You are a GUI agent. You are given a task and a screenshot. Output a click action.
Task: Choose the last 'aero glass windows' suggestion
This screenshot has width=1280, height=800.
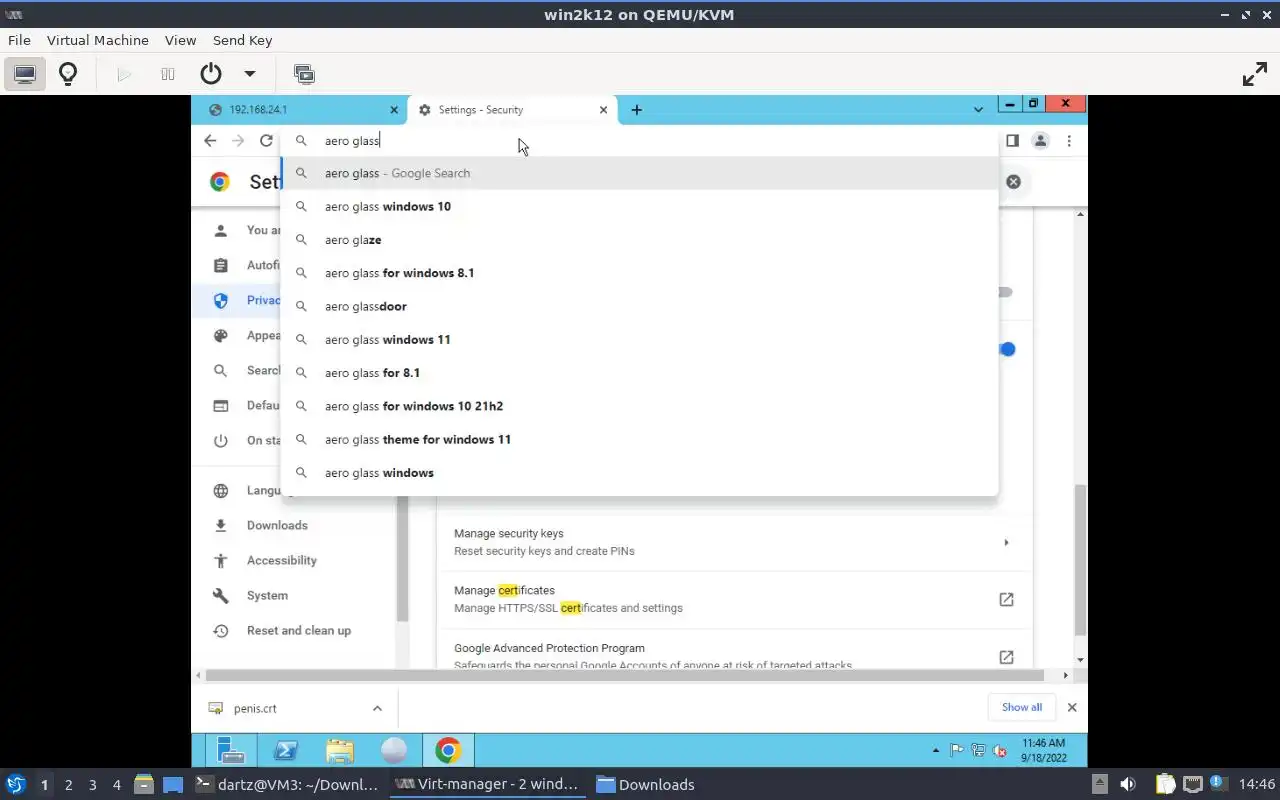(x=640, y=473)
